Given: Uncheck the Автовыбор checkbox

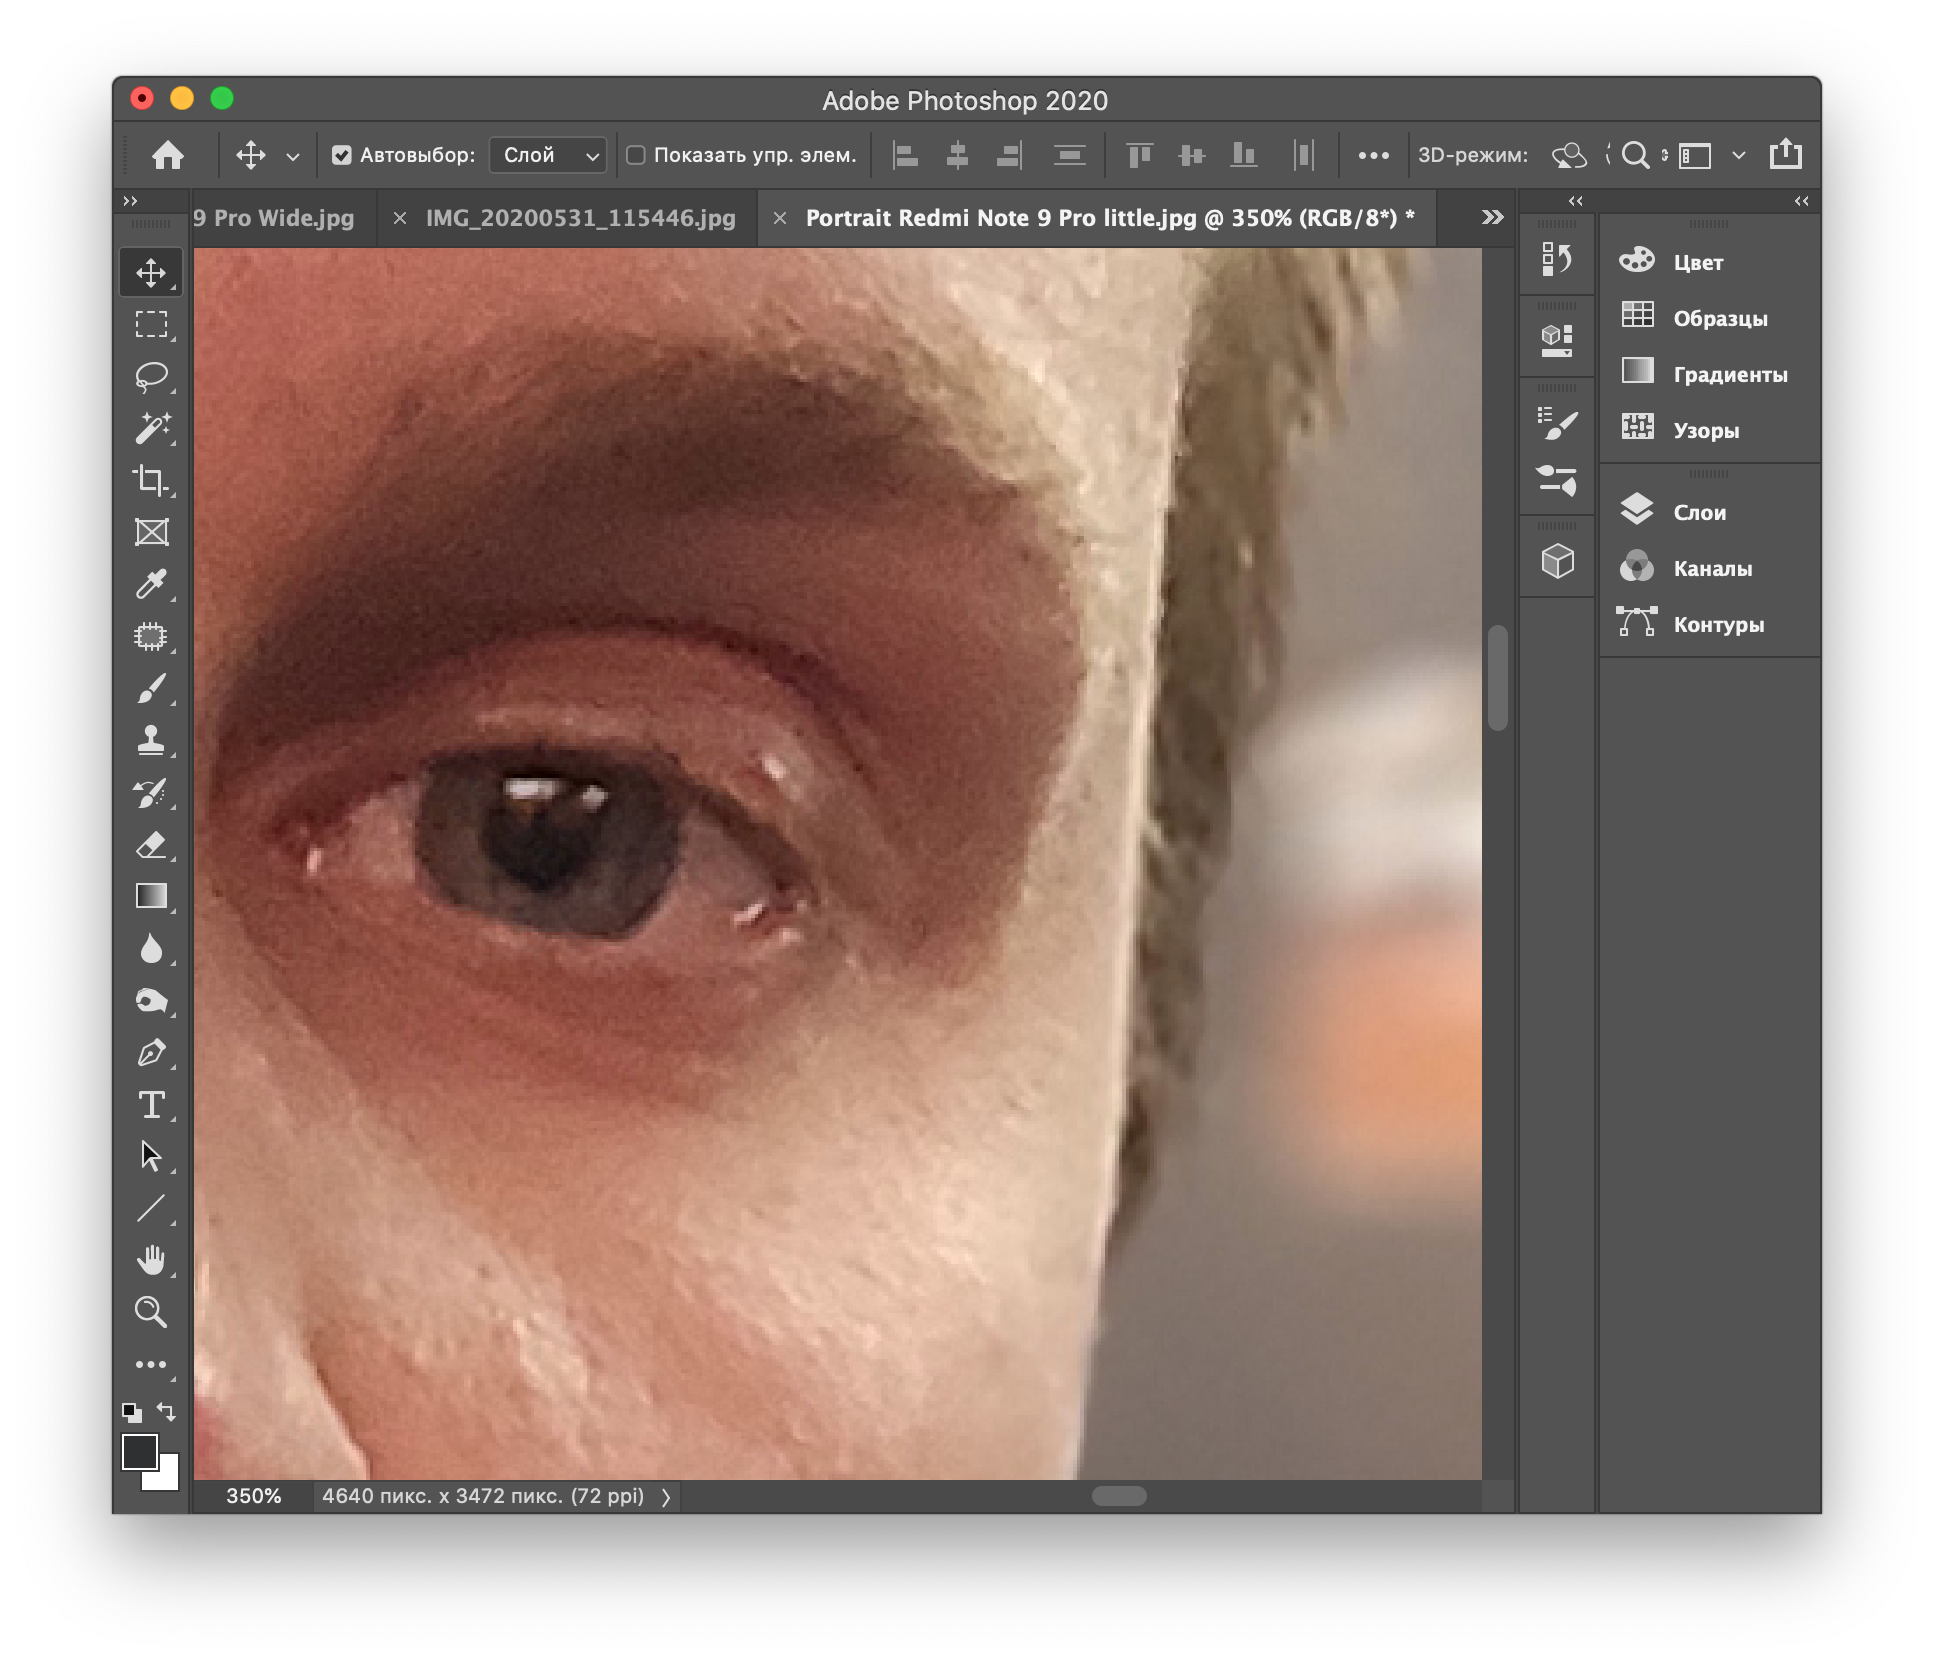Looking at the screenshot, I should click(x=342, y=155).
